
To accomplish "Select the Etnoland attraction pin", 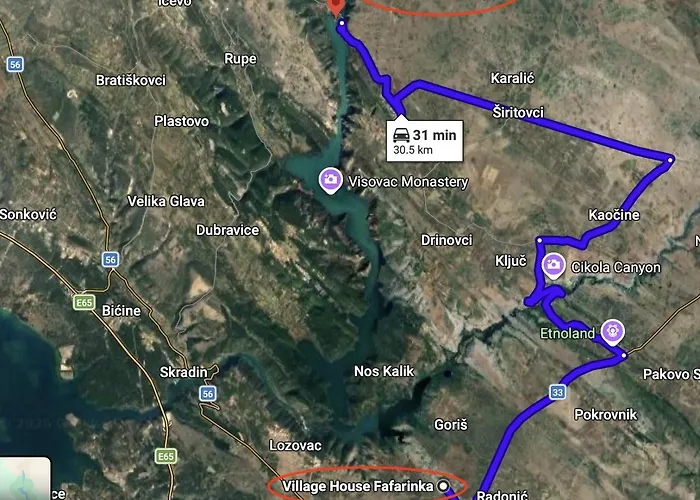I will [612, 332].
